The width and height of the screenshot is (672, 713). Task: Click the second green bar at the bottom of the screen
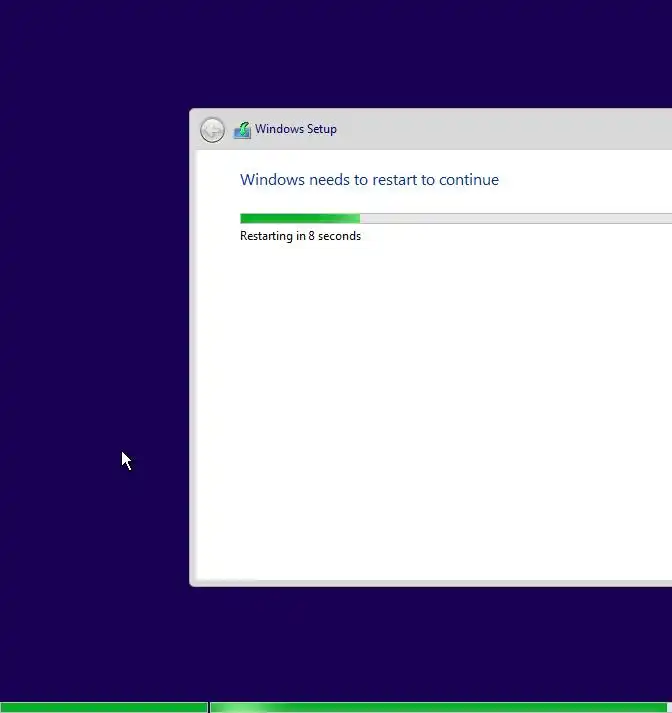[x=441, y=708]
